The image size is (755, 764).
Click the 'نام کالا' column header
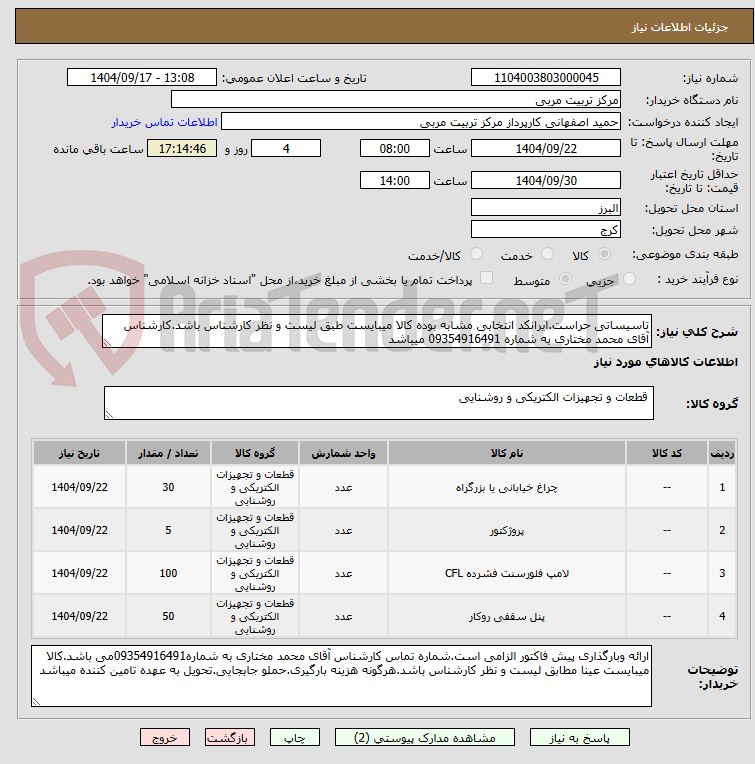coord(507,453)
